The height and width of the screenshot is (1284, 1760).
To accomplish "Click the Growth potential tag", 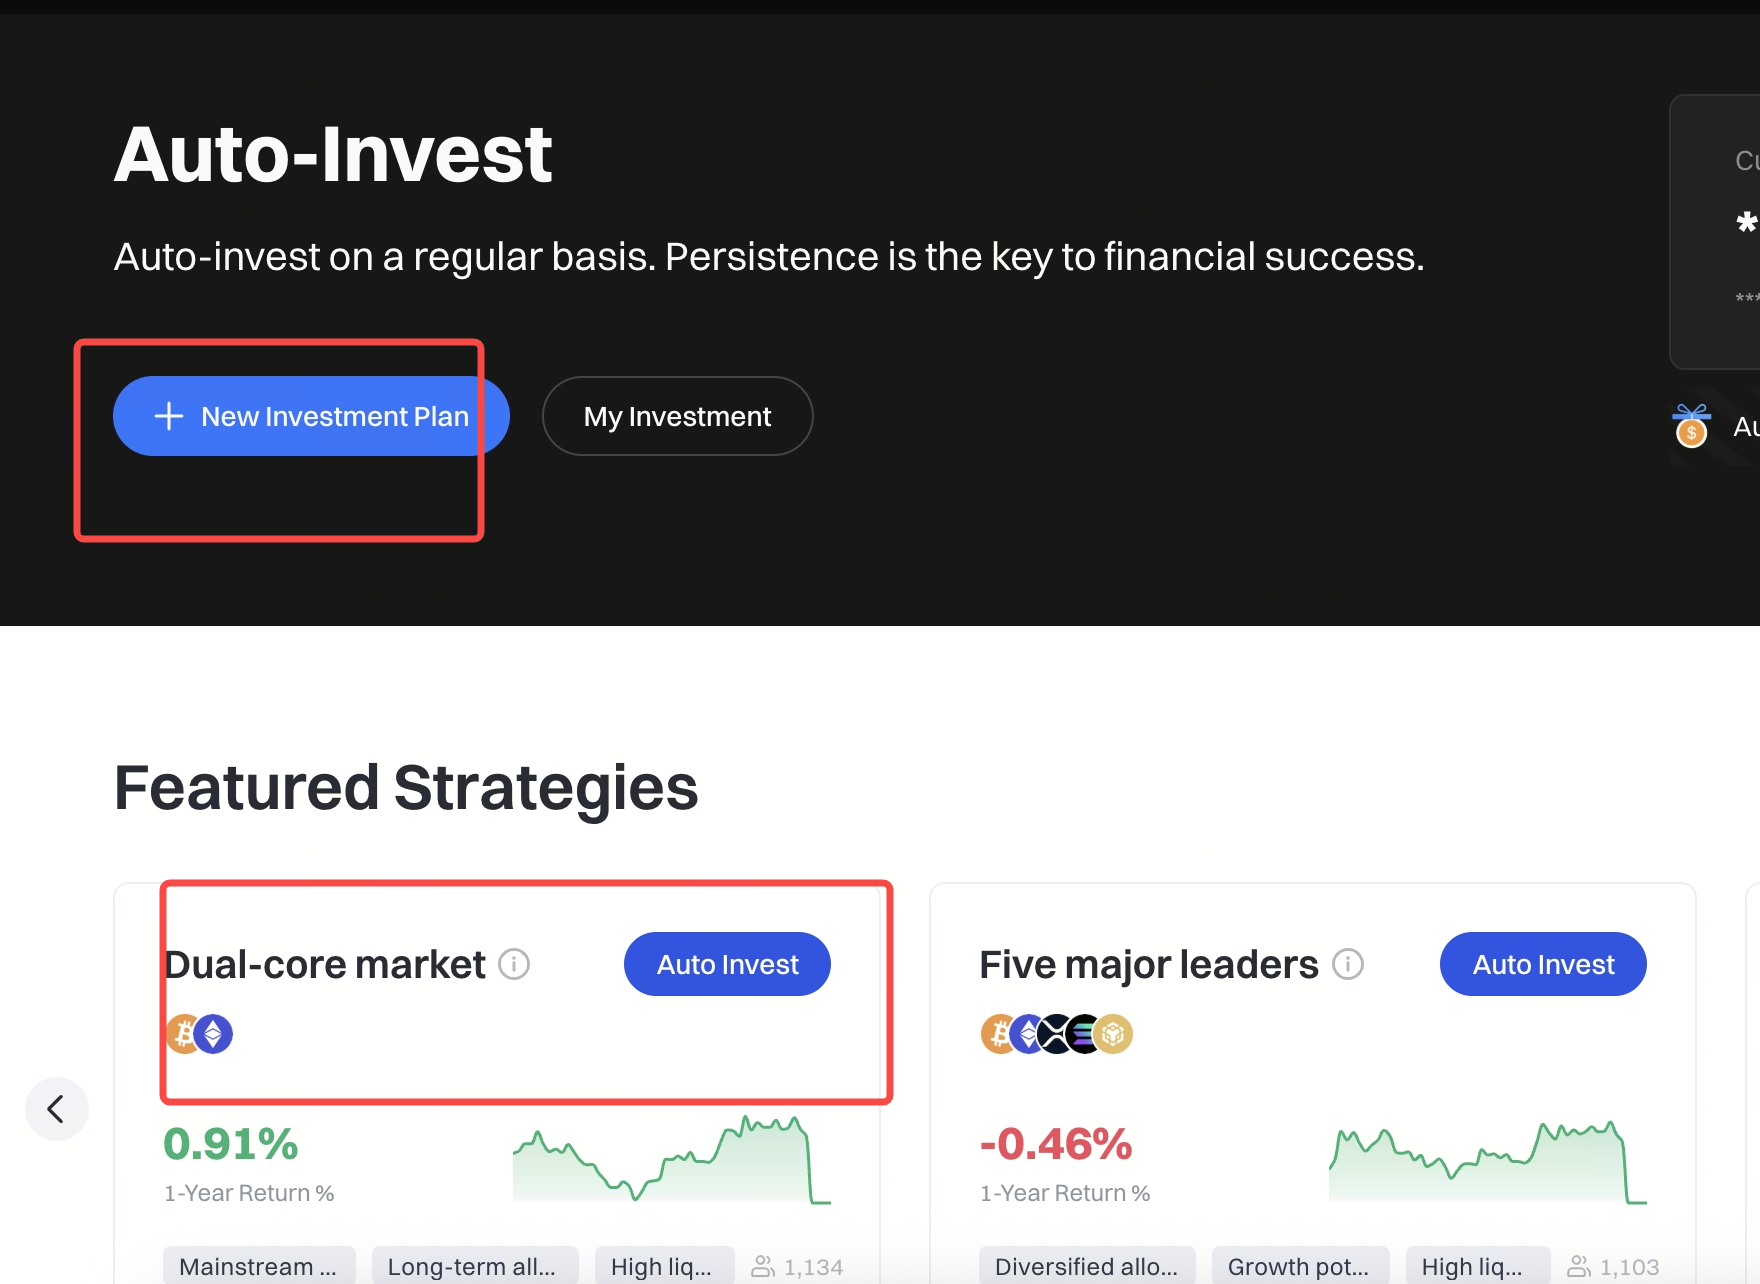I will click(1300, 1266).
